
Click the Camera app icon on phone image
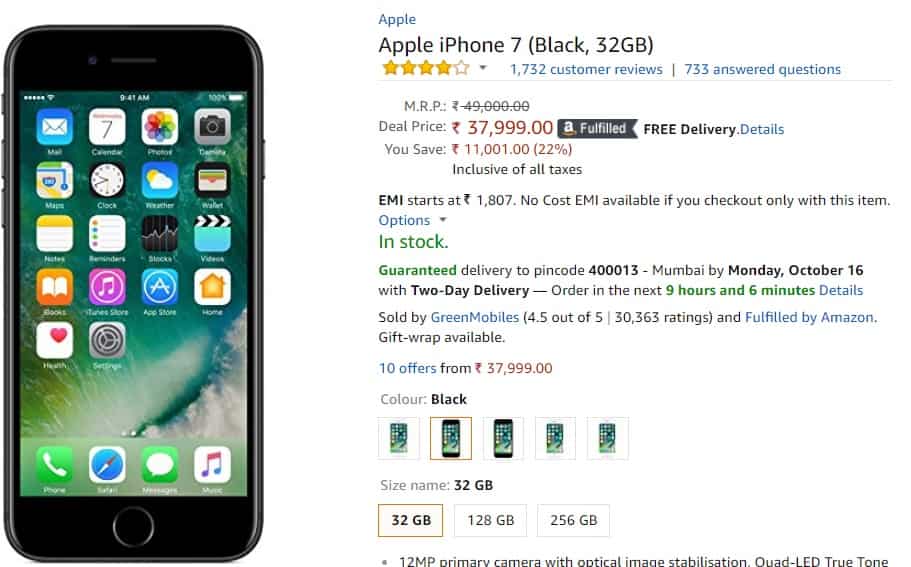[212, 127]
